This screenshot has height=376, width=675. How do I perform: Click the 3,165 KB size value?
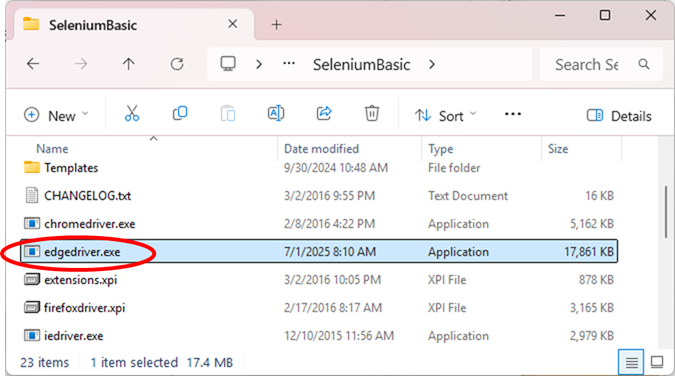coord(592,308)
